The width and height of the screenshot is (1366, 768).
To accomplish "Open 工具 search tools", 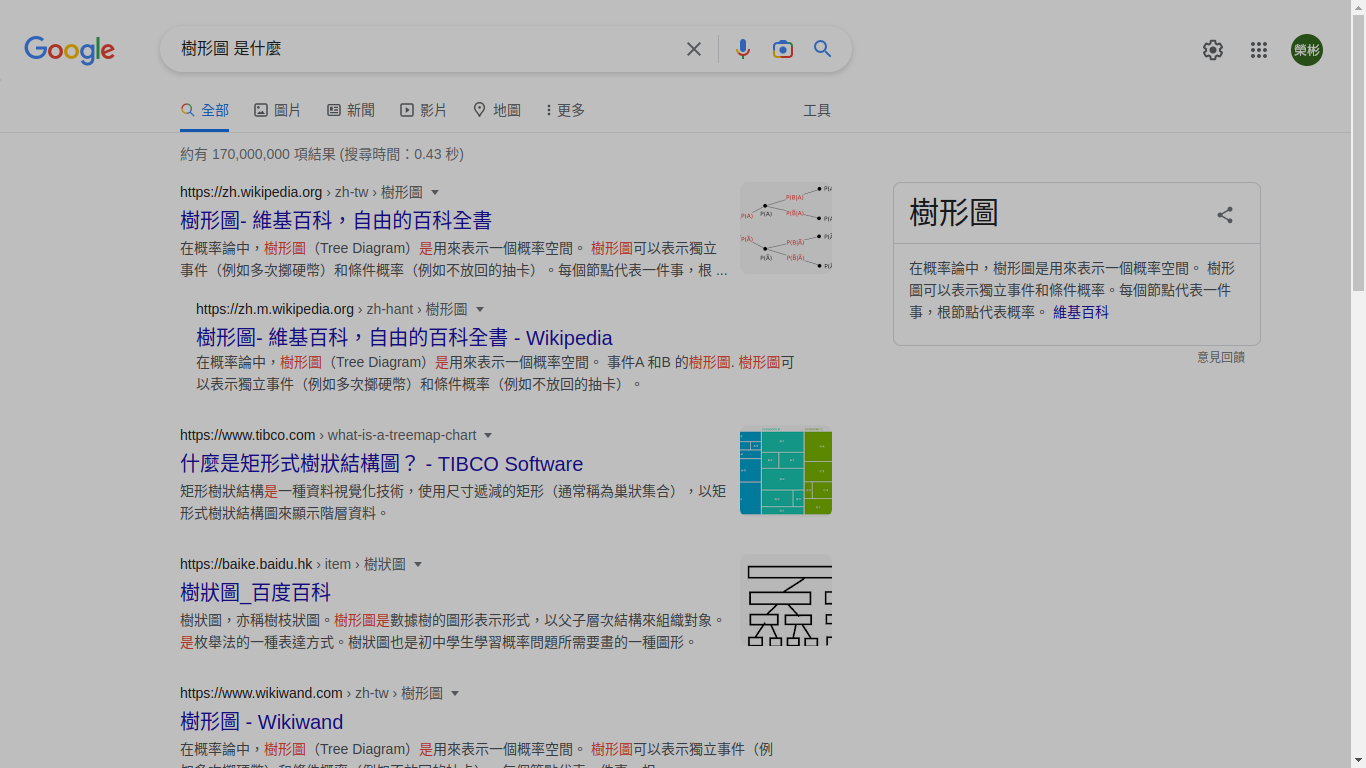I will (817, 110).
